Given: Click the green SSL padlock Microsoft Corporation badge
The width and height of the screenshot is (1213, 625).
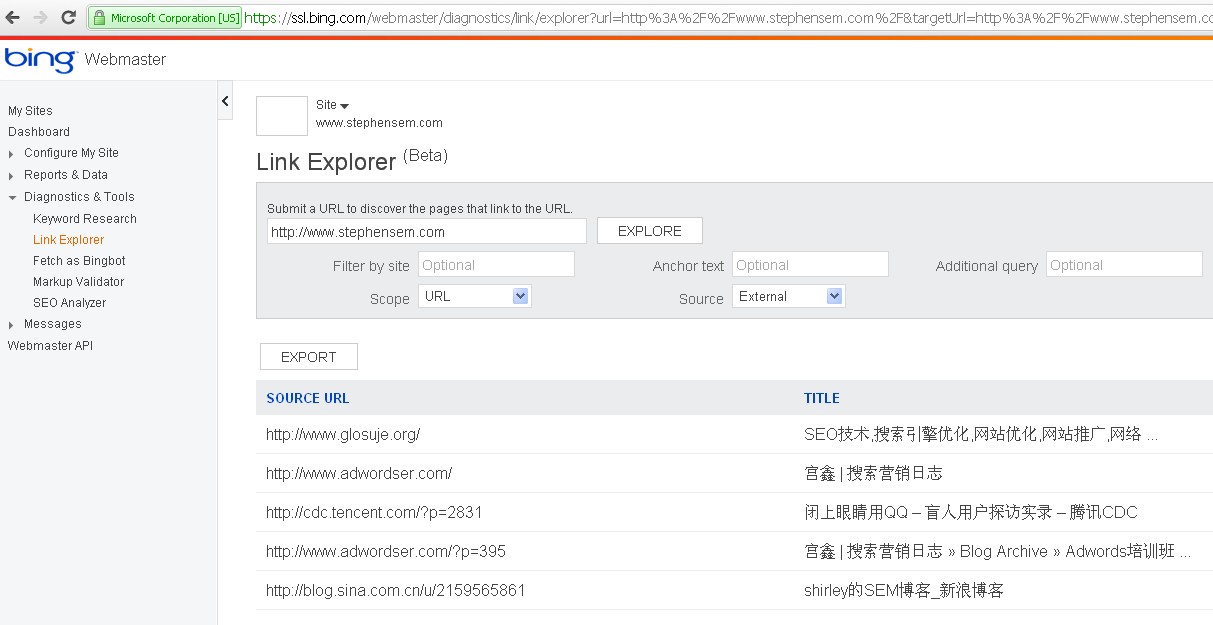Looking at the screenshot, I should click(x=165, y=18).
